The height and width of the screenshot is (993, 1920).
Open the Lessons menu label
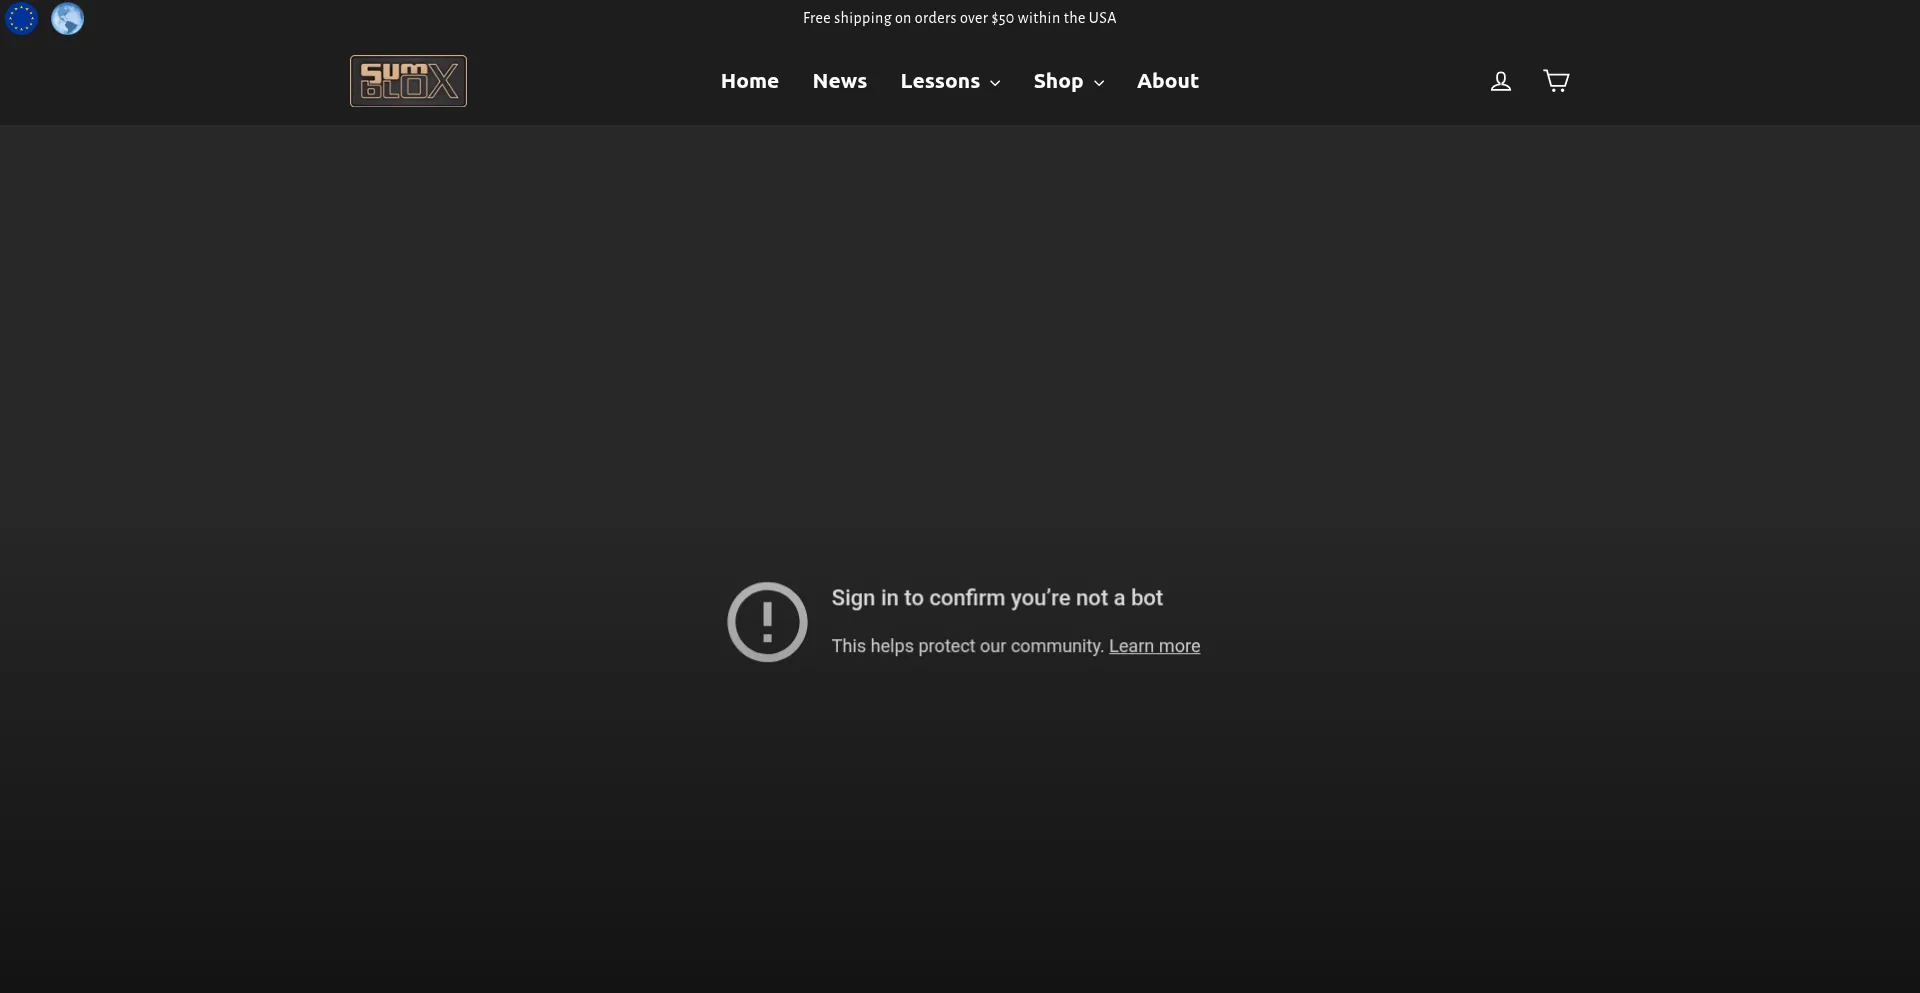coord(939,81)
